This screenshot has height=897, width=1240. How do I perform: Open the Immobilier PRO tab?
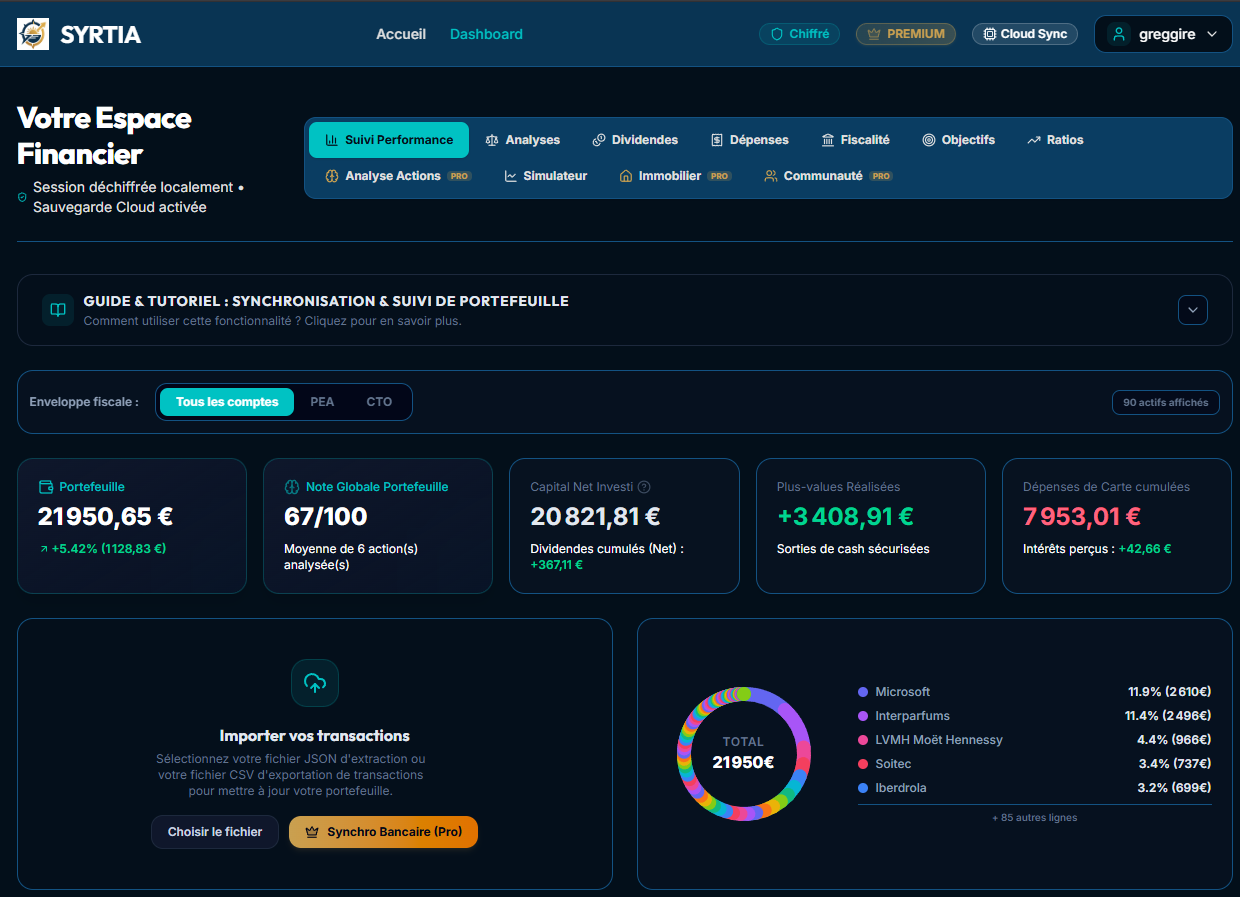tap(676, 176)
